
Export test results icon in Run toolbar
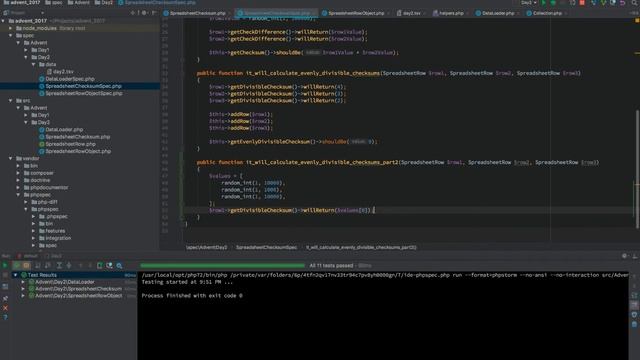(100, 266)
